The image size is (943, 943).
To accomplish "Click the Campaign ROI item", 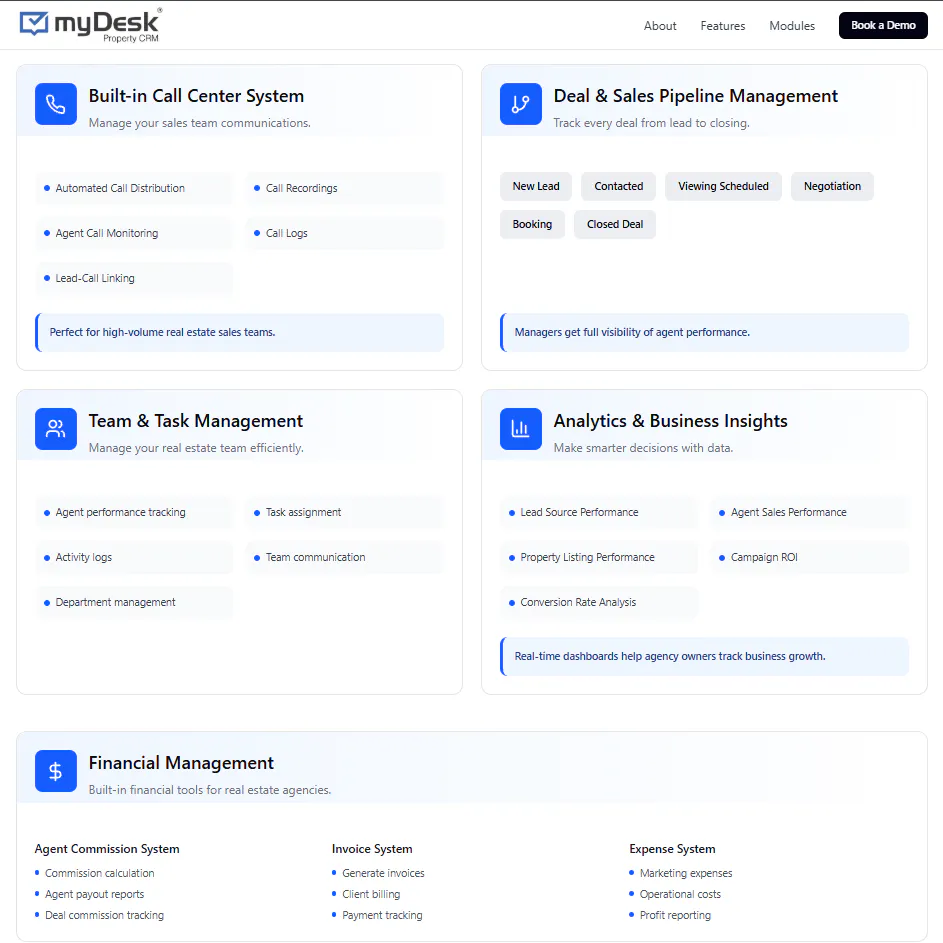I will 809,558.
